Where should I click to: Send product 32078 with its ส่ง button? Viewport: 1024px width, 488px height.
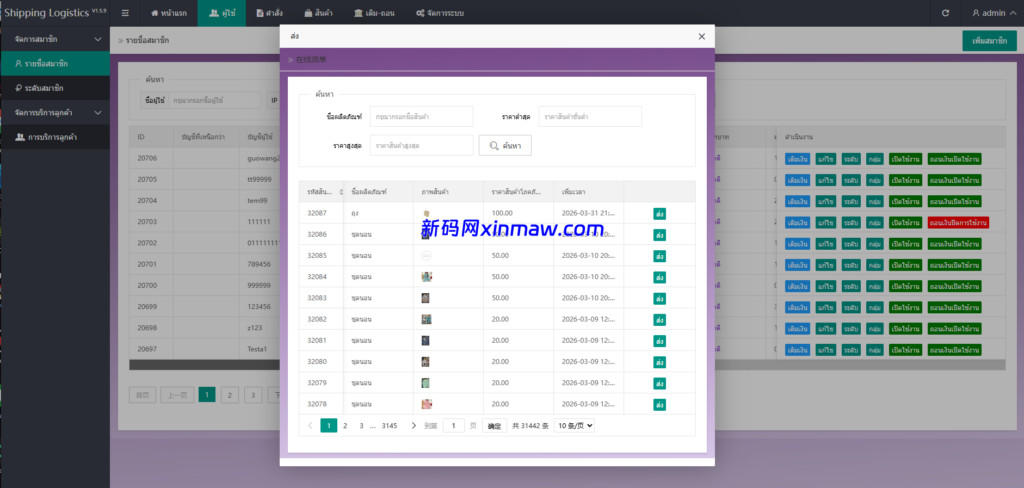click(660, 404)
